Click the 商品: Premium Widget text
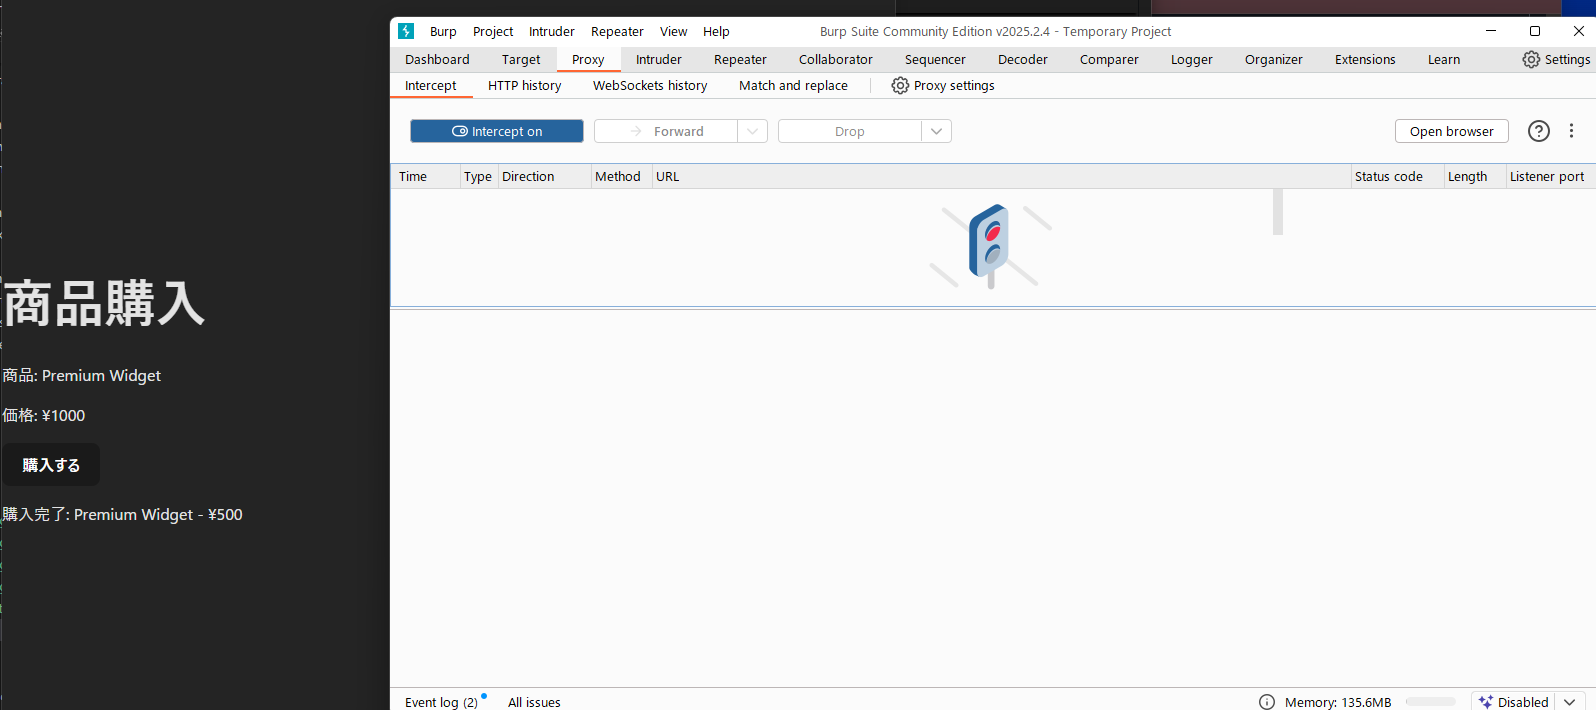 (81, 375)
